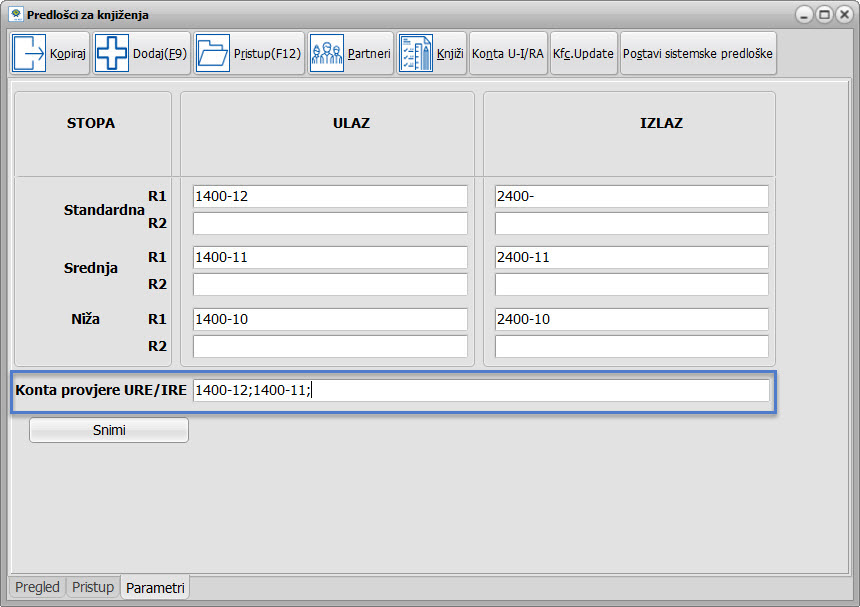860x607 pixels.
Task: Click the Konta provjere URE/IRE label
Action: [101, 390]
